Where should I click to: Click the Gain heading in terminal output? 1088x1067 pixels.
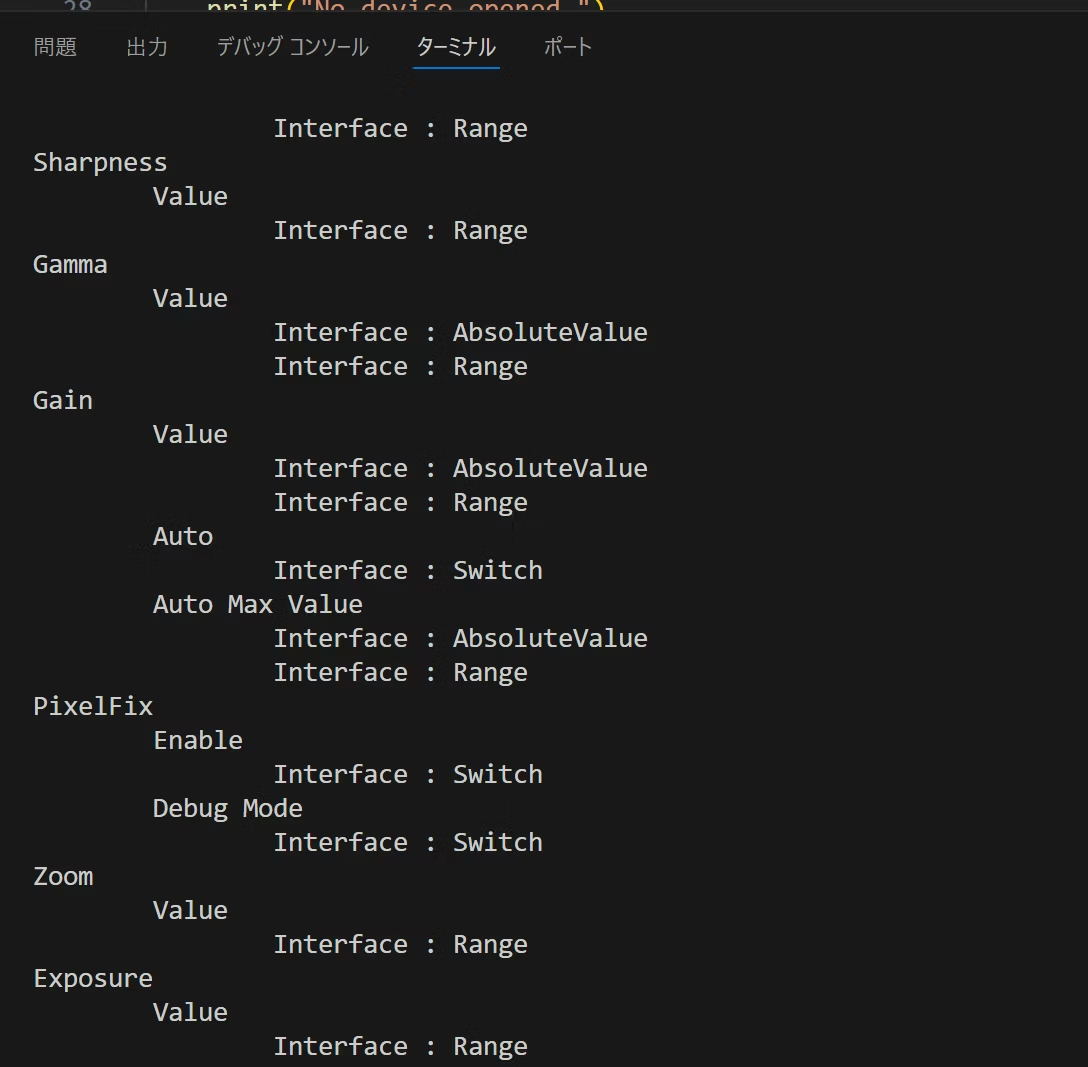point(63,400)
